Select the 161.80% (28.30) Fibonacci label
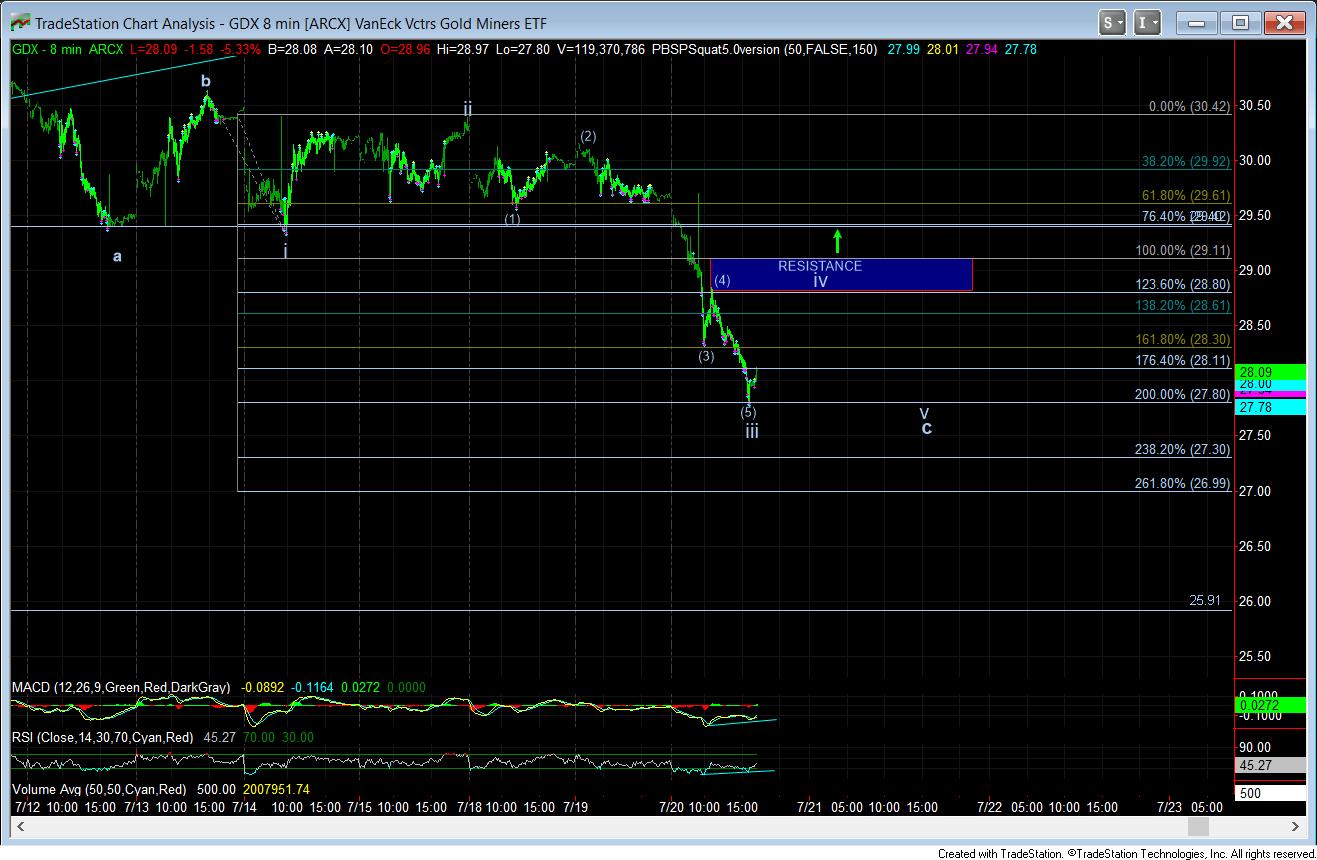The image size is (1317, 860). tap(1183, 340)
